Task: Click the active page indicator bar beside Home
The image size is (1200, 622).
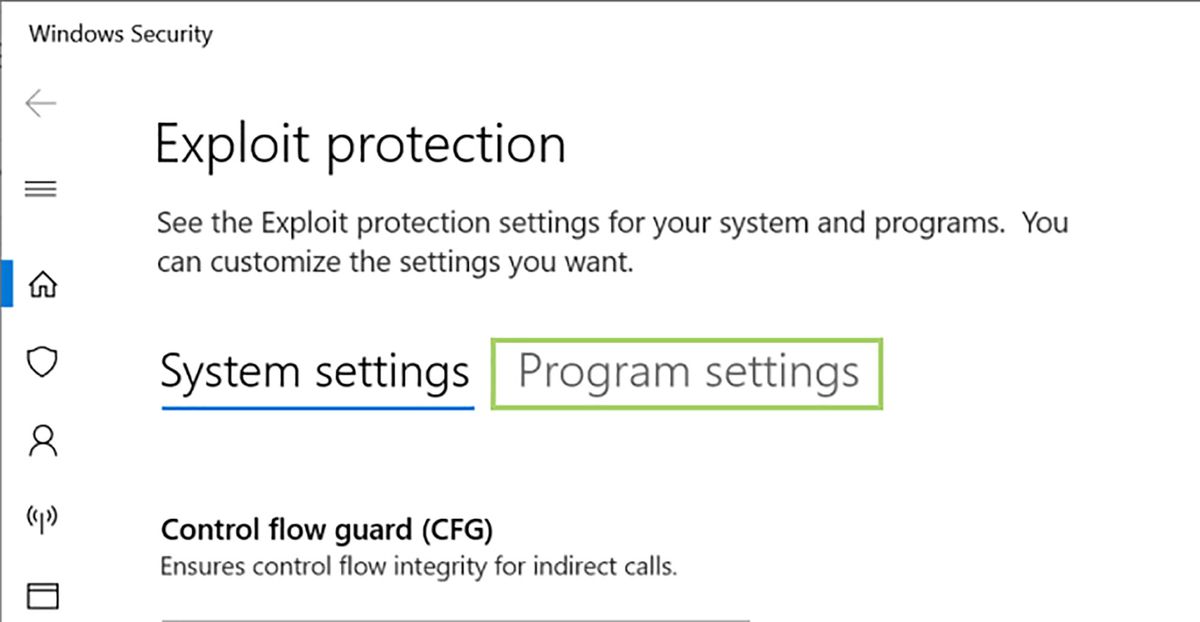Action: click(x=5, y=283)
